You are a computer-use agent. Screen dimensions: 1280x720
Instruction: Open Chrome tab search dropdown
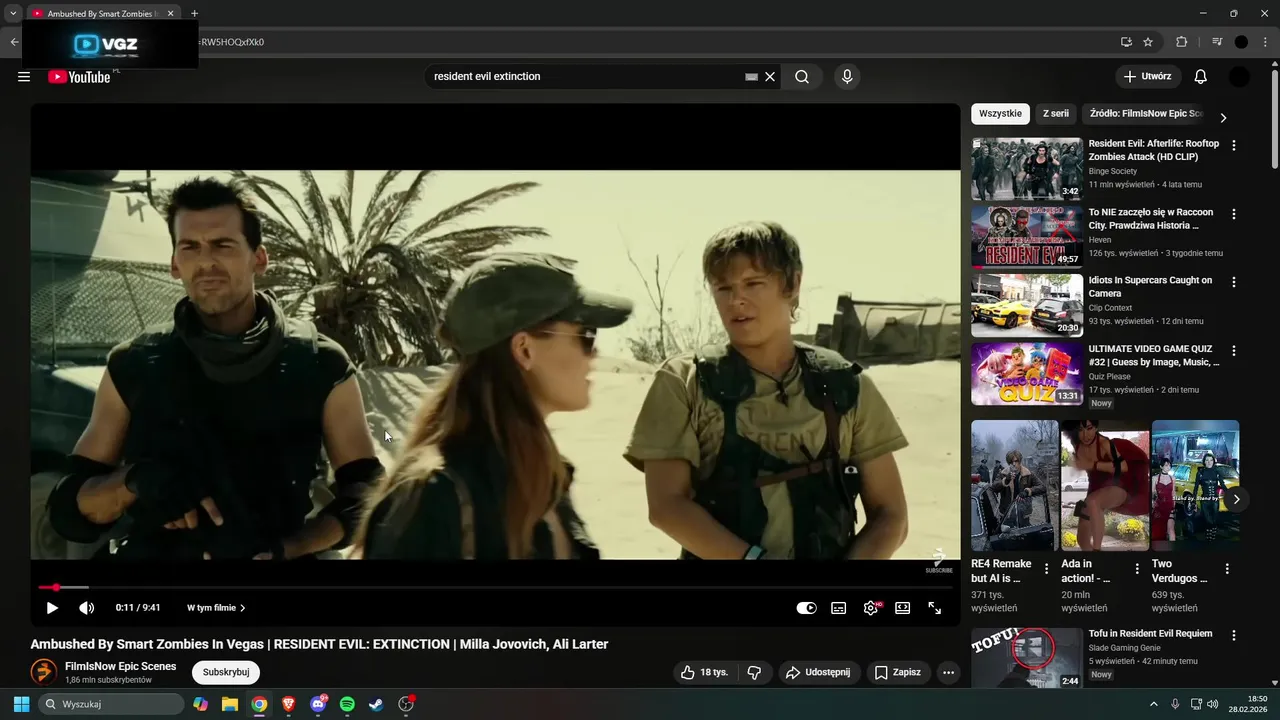(13, 14)
